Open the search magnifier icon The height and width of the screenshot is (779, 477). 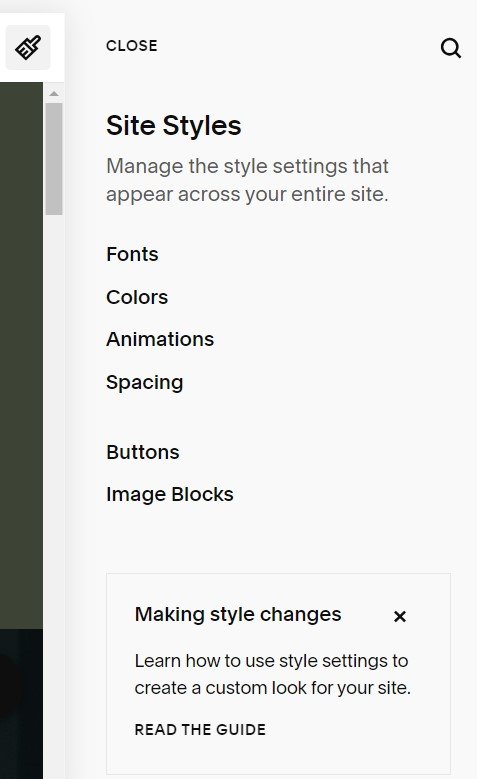(x=451, y=48)
